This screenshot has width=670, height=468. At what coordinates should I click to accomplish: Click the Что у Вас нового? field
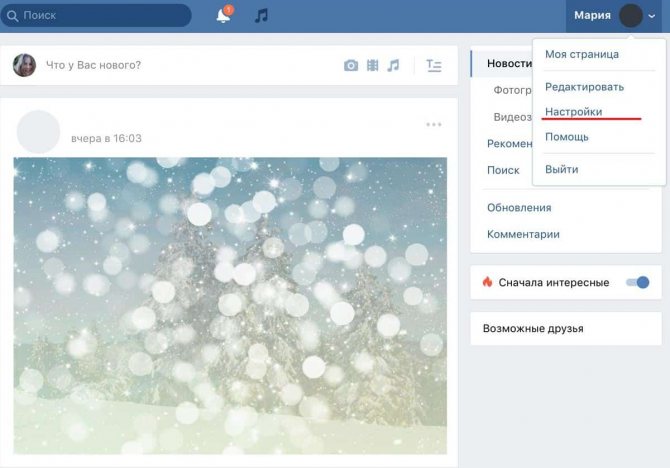point(93,65)
